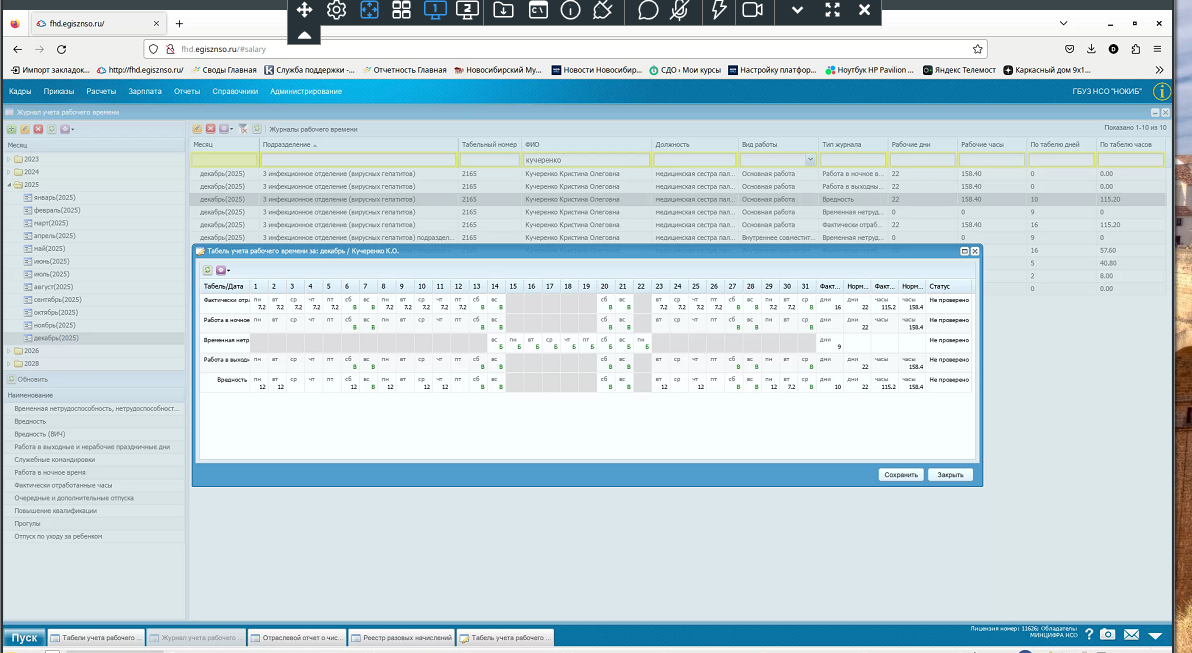Select декабрь(2025) in month tree
The width and height of the screenshot is (1192, 653).
(56, 338)
